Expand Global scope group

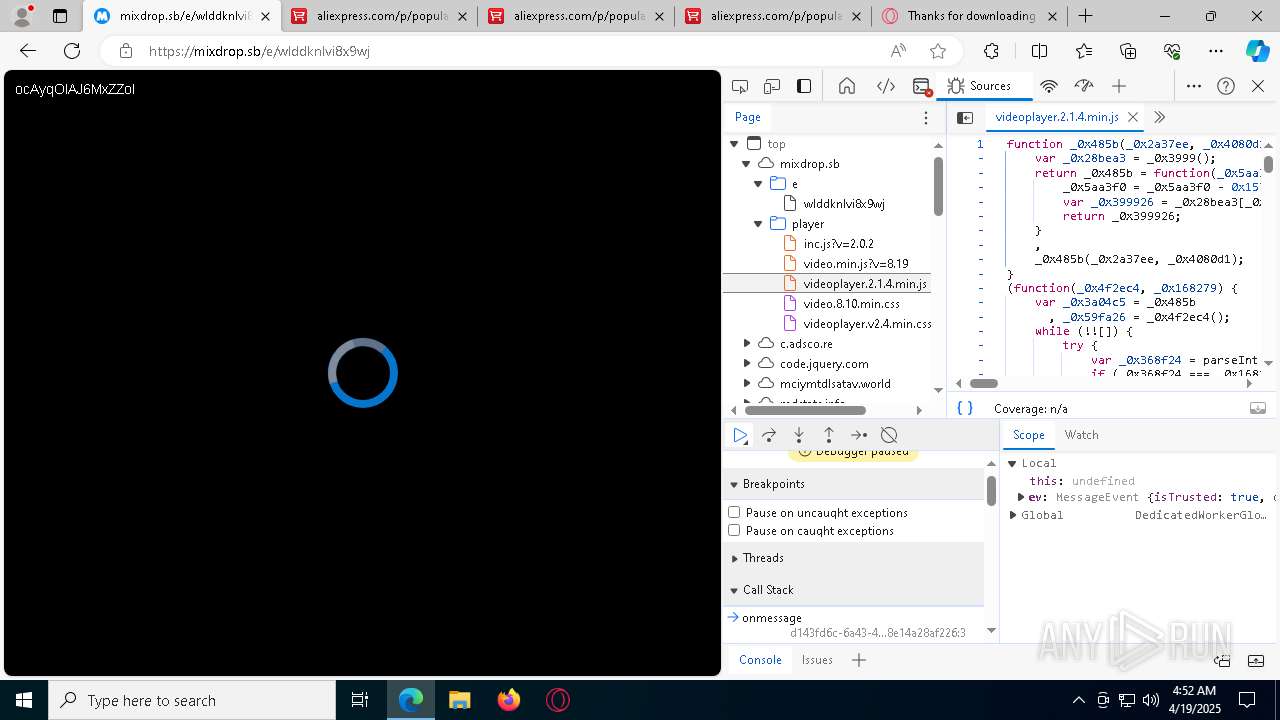tap(1013, 515)
